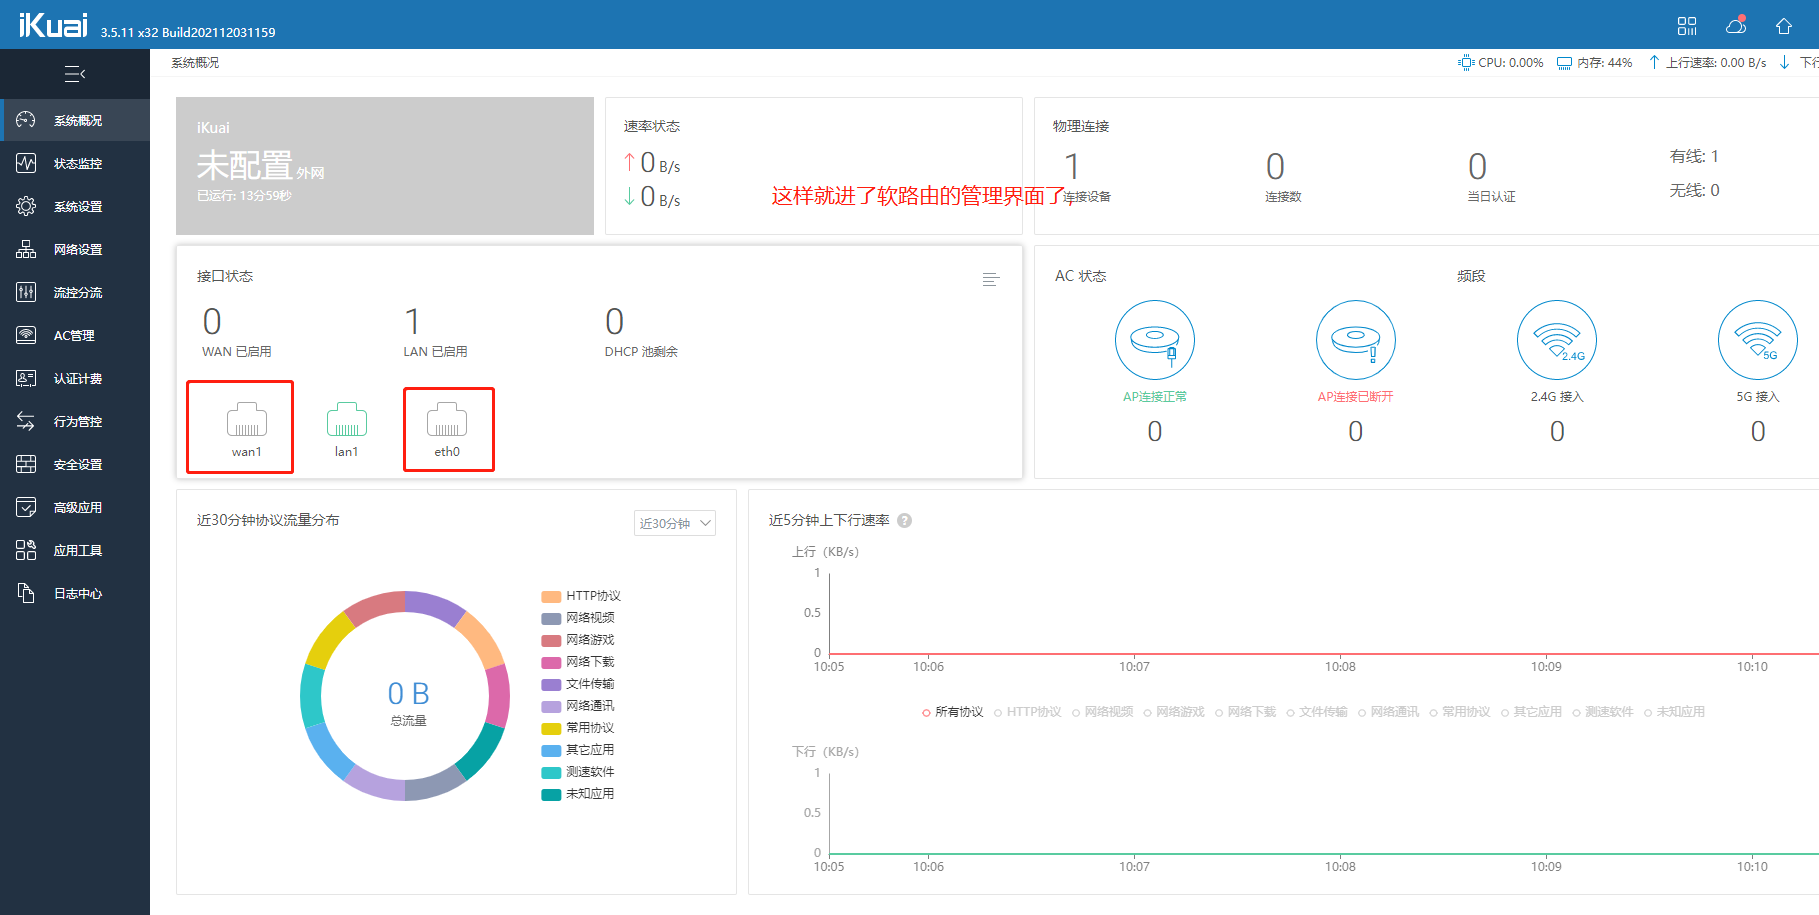Screen dimensions: 1819x915
Task: Toggle 未知应用 series in the line chart legend
Action: click(1675, 712)
